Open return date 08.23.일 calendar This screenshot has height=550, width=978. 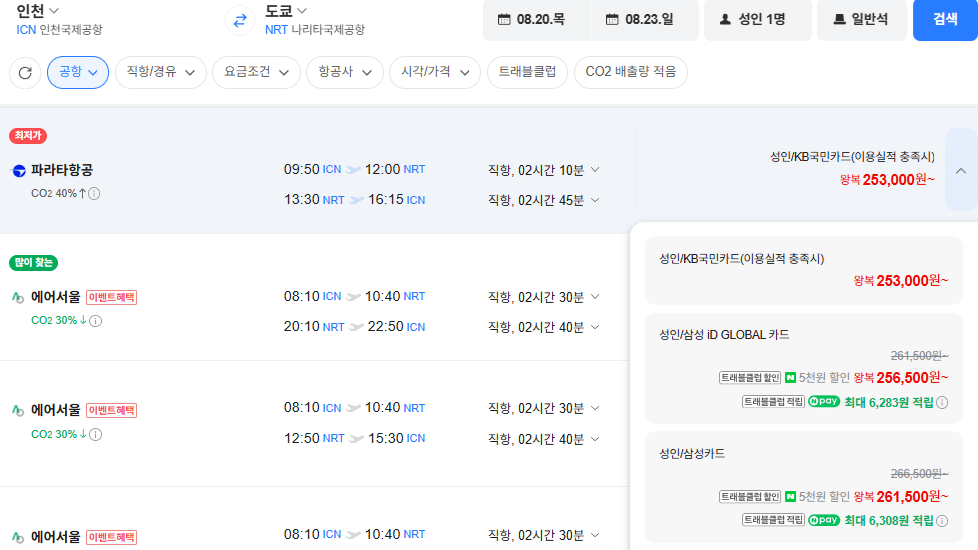tap(644, 20)
